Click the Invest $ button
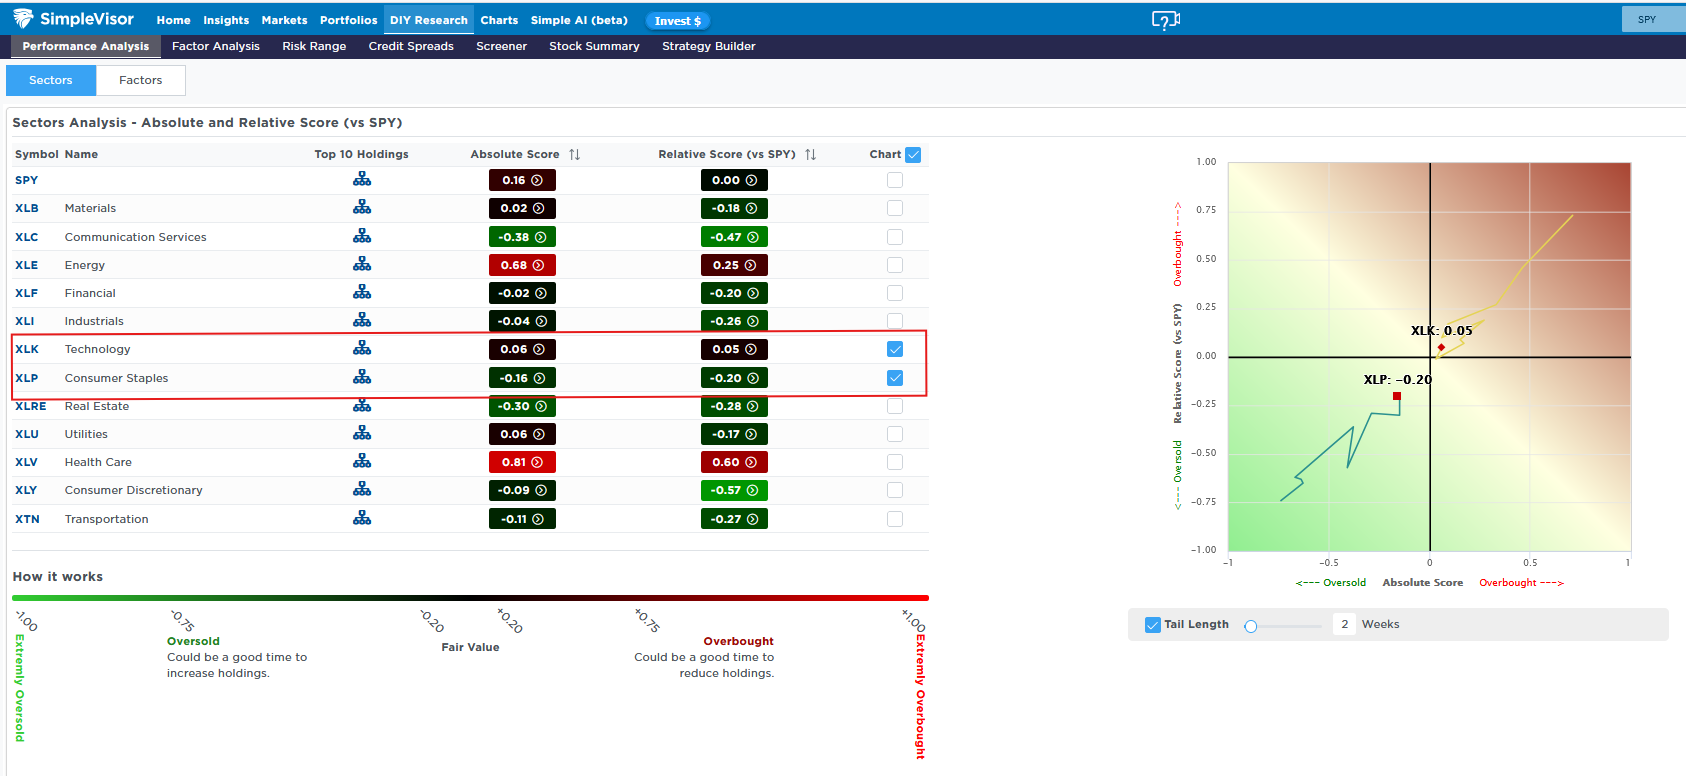 click(x=678, y=21)
